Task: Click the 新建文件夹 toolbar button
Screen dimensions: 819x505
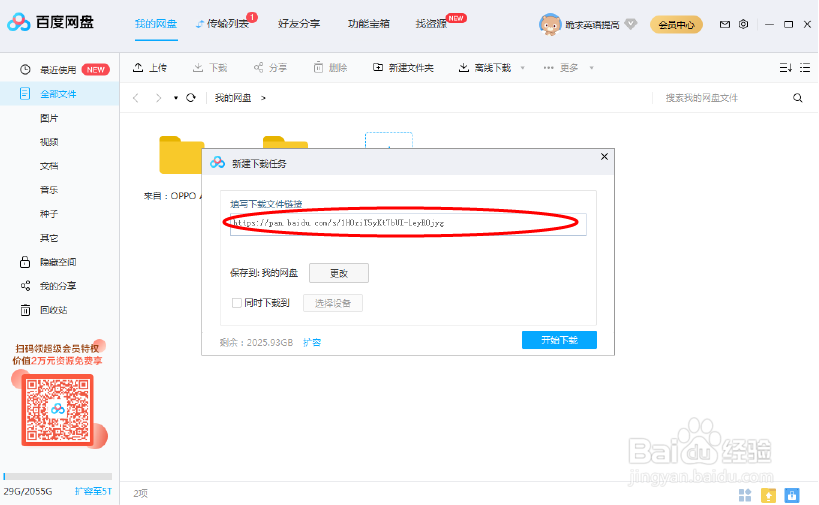Action: pos(403,67)
